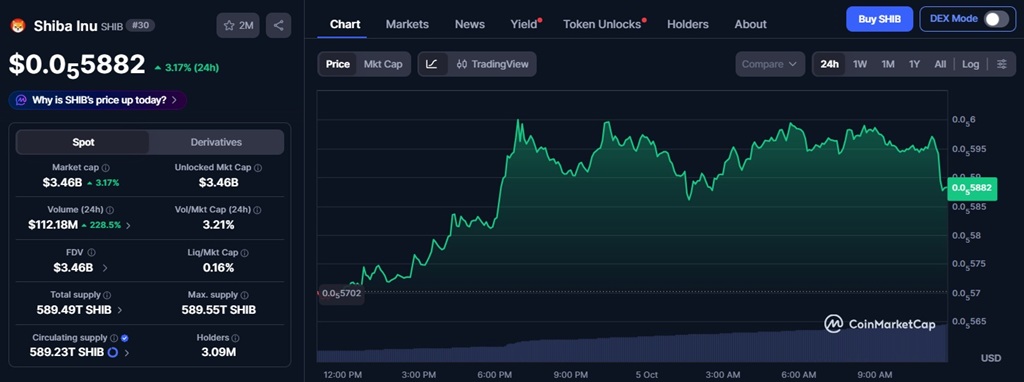The image size is (1024, 382).
Task: Expand Circulating supply details chevron
Action: click(127, 353)
